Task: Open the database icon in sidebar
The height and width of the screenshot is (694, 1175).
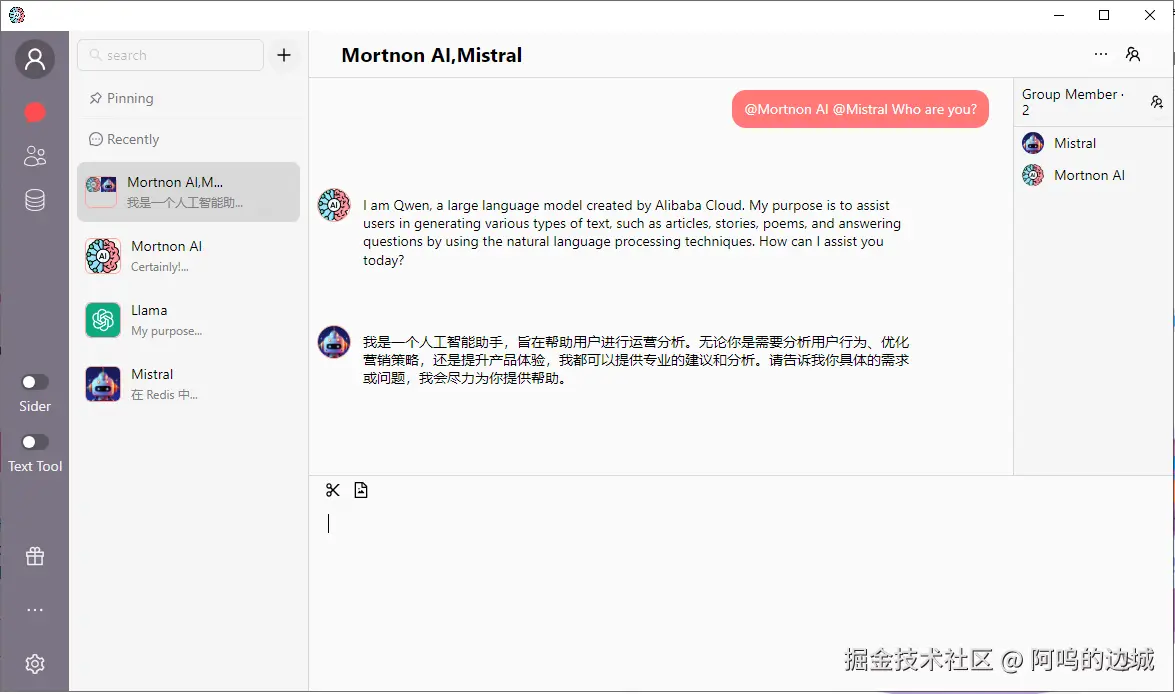Action: [35, 201]
